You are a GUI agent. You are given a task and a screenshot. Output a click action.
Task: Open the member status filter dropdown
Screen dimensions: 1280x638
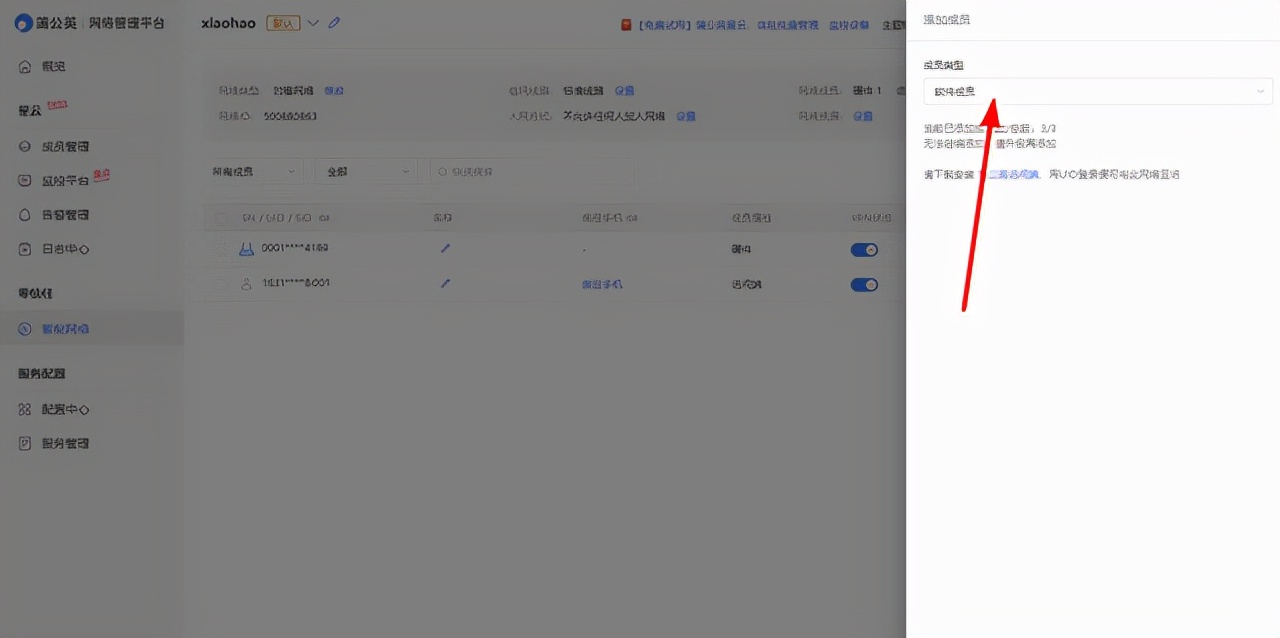(x=367, y=171)
